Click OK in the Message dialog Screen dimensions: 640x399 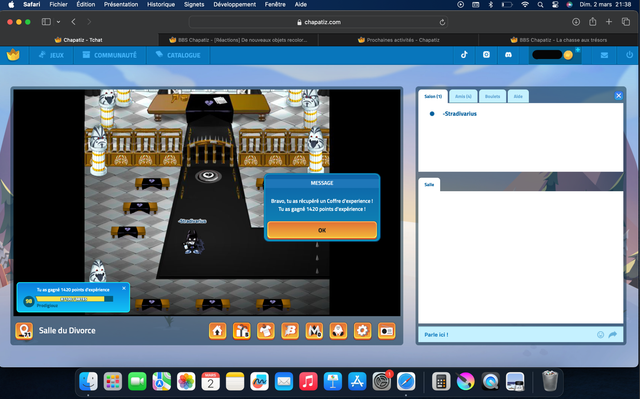click(x=322, y=230)
